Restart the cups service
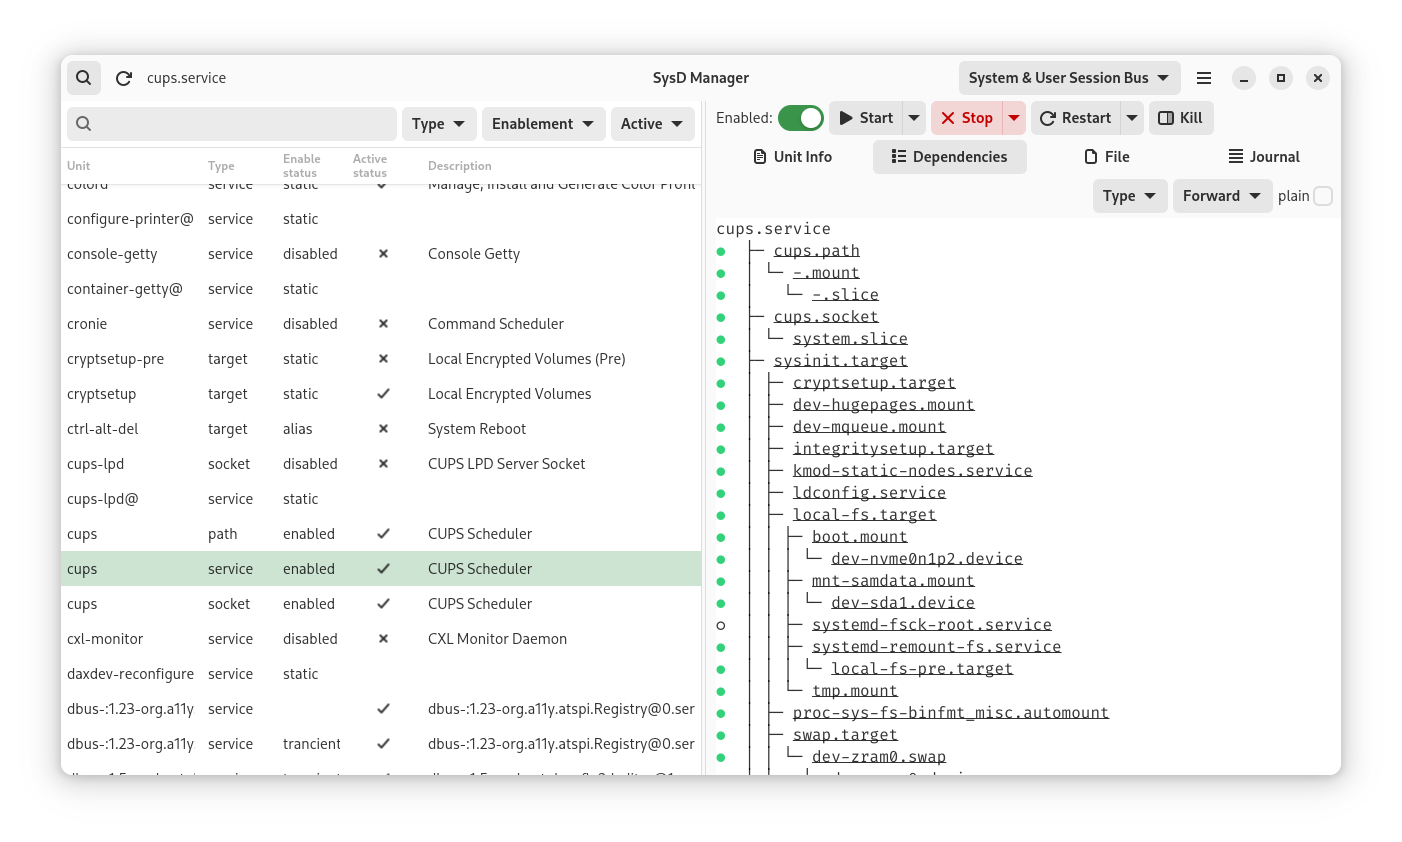Screen dimensions: 1402x842 pos(1076,118)
